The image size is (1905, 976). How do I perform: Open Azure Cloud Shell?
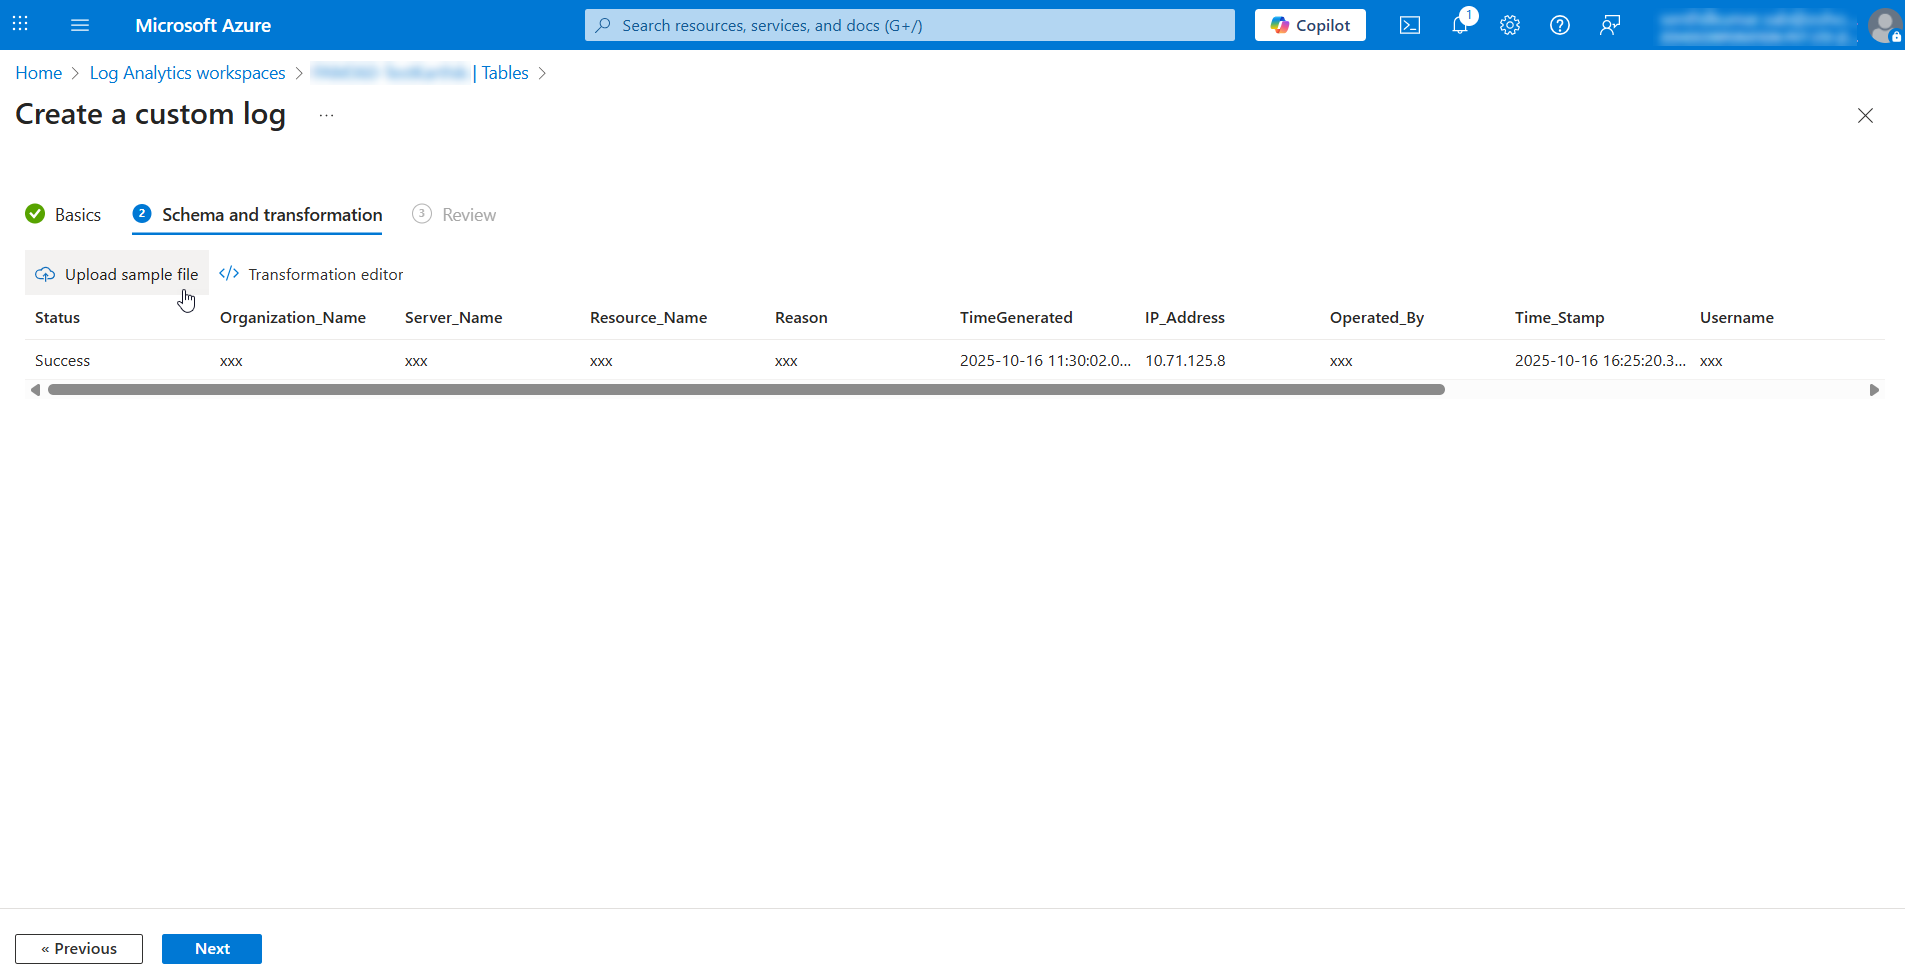1410,25
